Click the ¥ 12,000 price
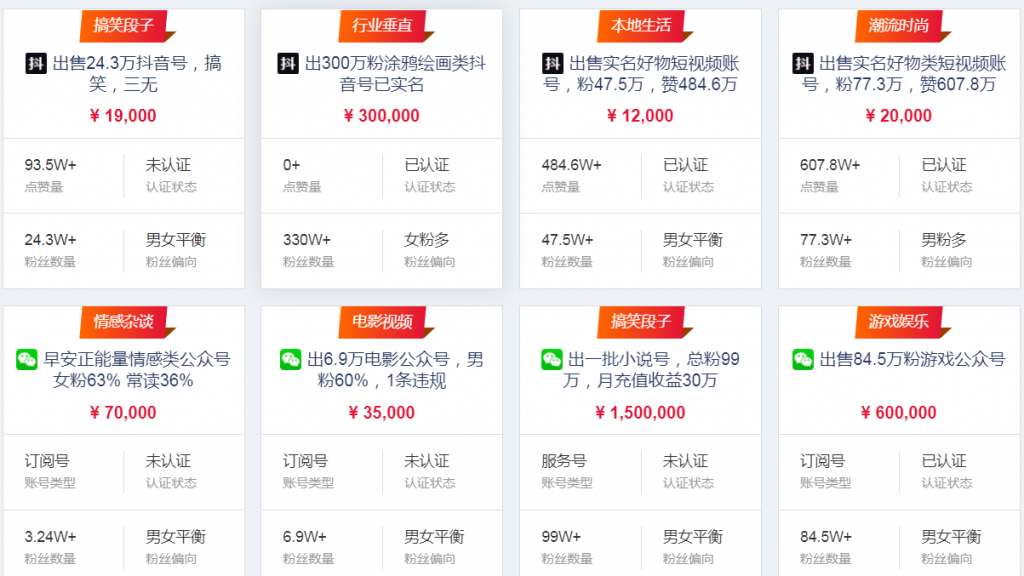 tap(640, 116)
